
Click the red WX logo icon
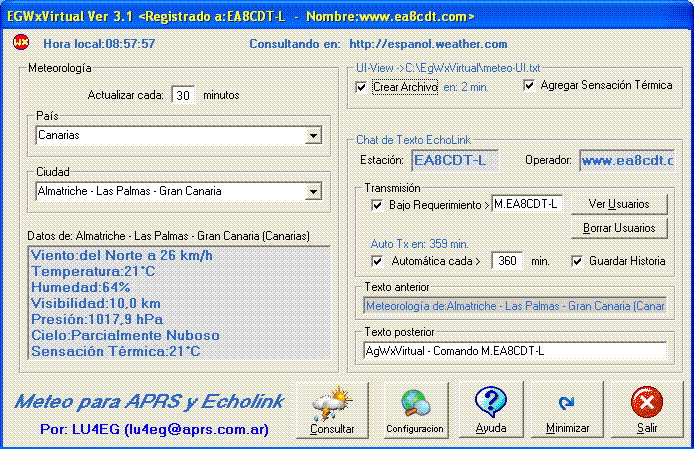click(x=21, y=43)
